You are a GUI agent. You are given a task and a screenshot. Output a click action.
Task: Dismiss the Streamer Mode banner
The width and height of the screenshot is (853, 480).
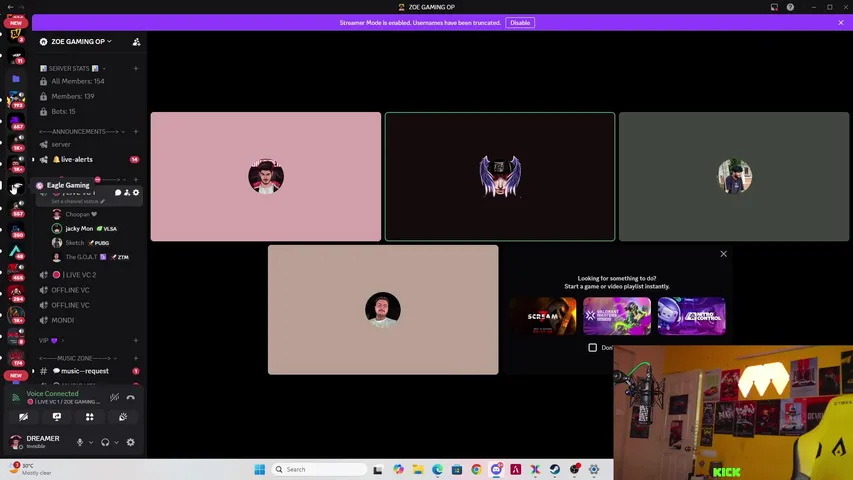click(x=841, y=23)
